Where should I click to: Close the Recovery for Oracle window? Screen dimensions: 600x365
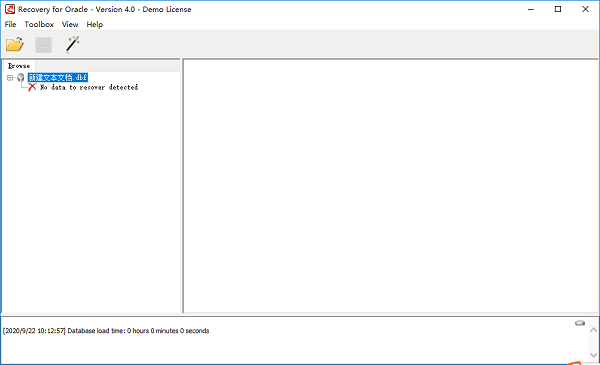(585, 9)
